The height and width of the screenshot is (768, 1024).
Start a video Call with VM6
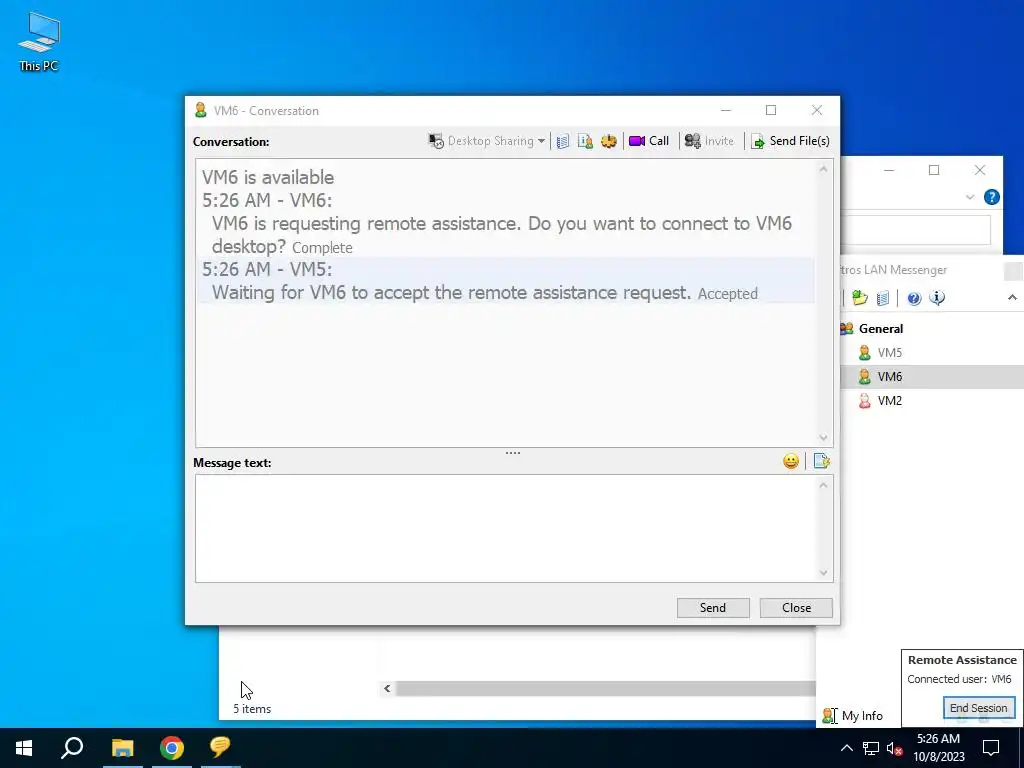click(648, 141)
